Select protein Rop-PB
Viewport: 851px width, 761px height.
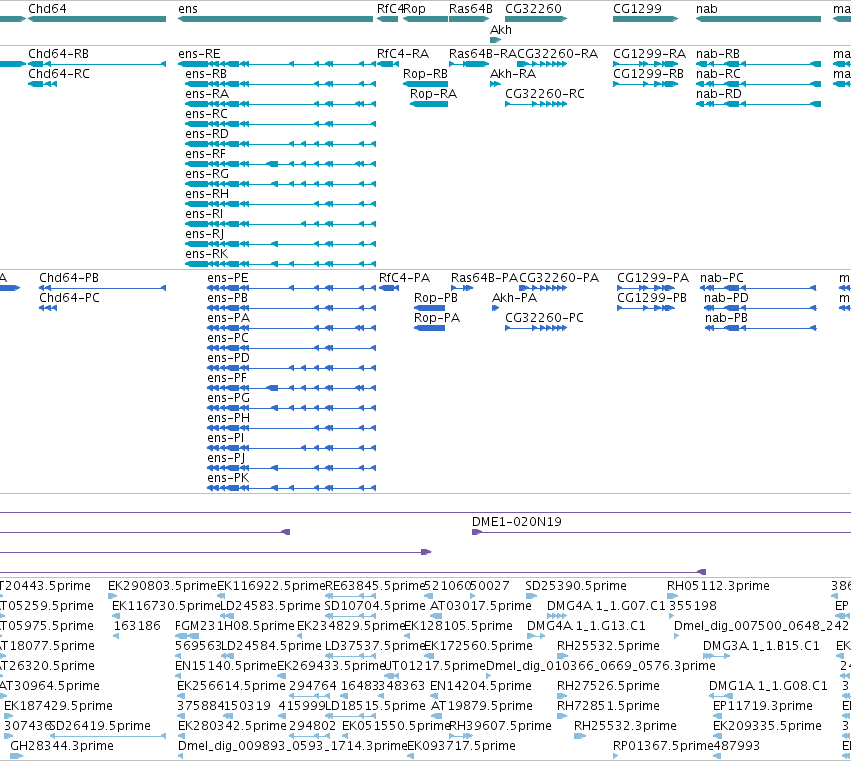(436, 298)
